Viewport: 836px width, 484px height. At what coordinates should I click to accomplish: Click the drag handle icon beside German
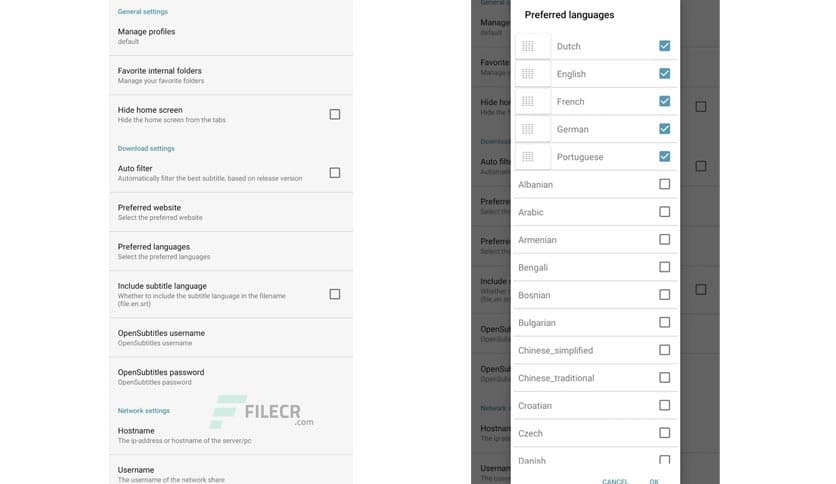tap(528, 129)
